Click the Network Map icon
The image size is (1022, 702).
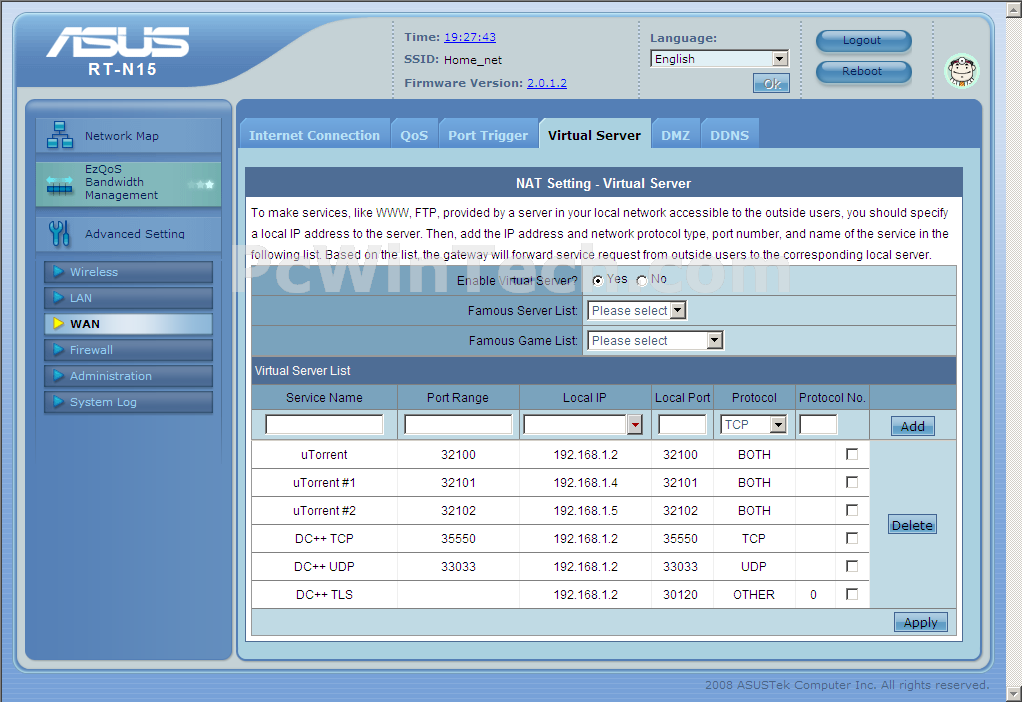59,135
